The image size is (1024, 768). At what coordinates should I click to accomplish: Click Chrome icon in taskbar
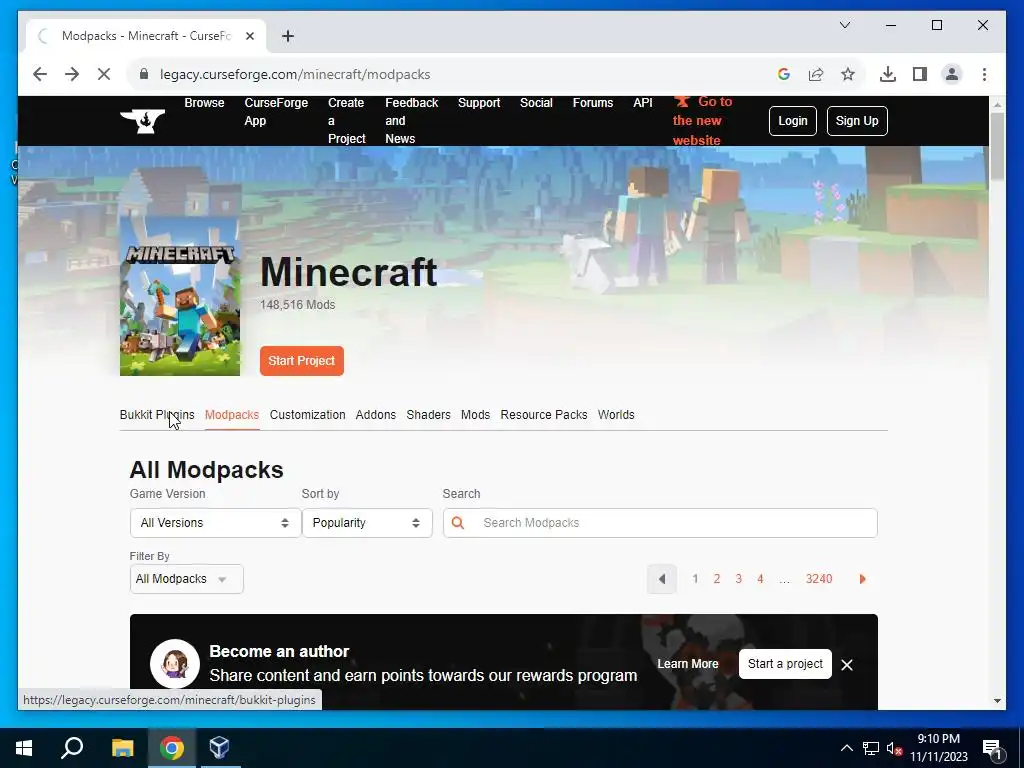(x=172, y=748)
